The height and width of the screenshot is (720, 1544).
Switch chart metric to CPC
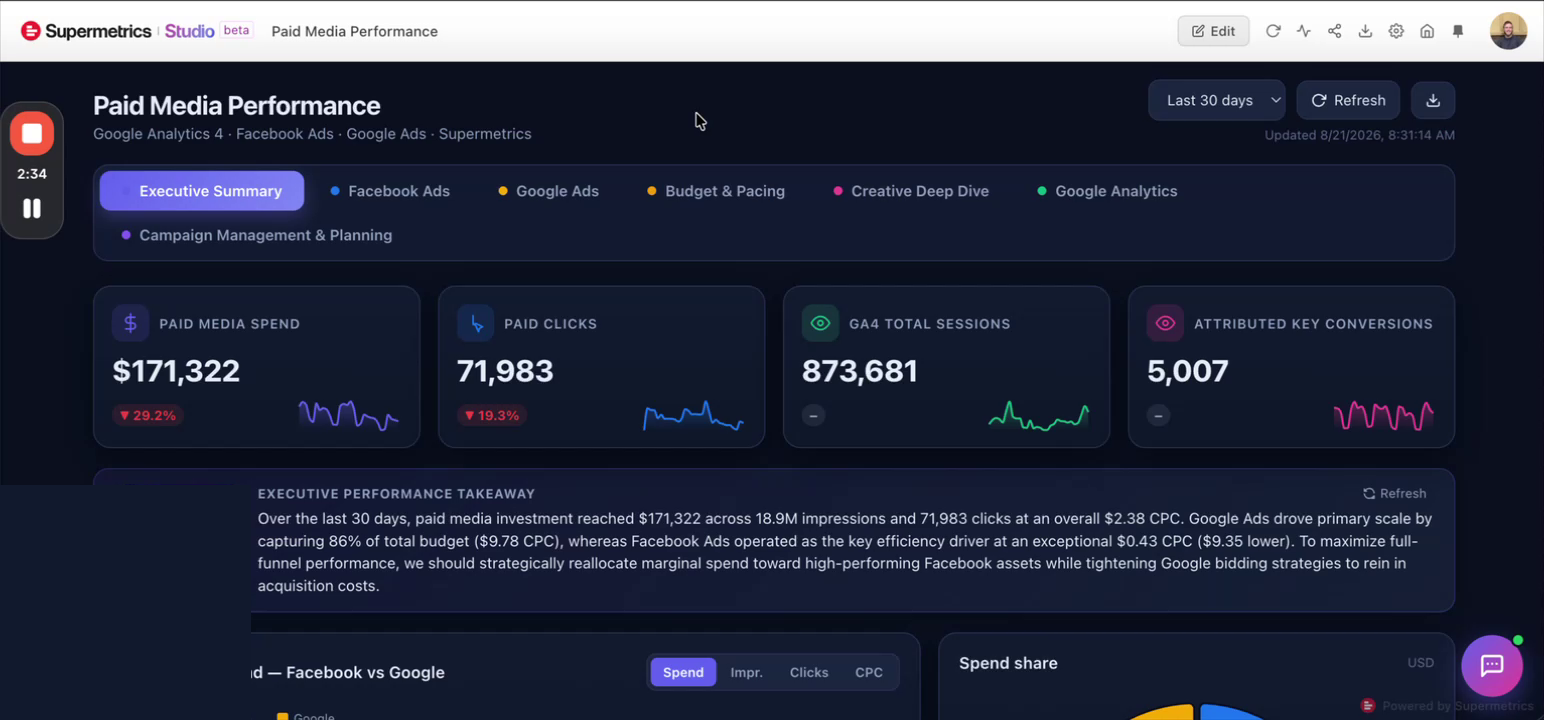click(x=869, y=672)
